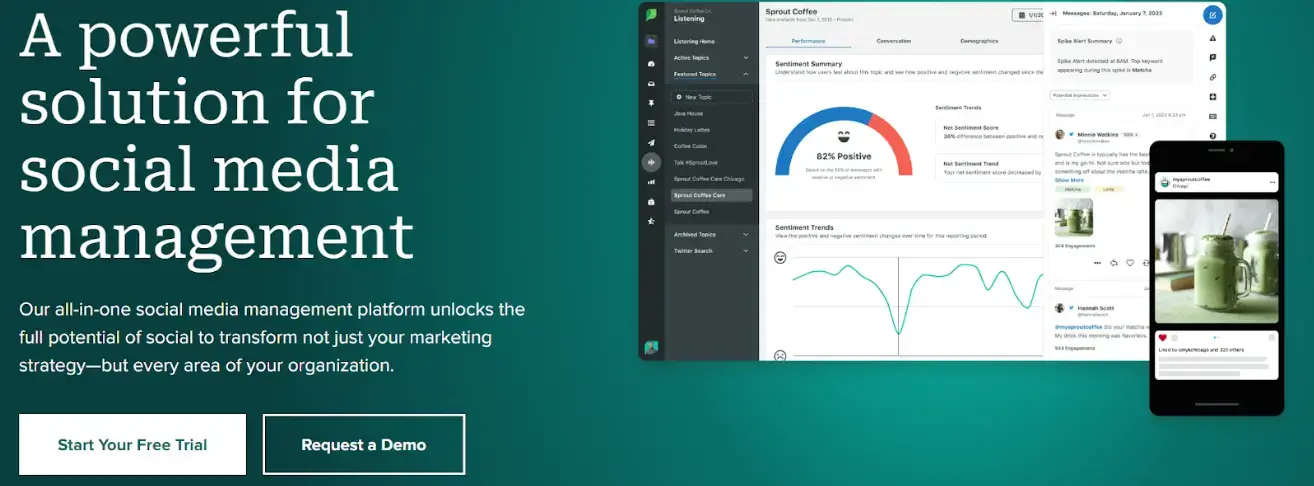The width and height of the screenshot is (1314, 486).
Task: Switch to the Conversation tab
Action: pyautogui.click(x=893, y=41)
